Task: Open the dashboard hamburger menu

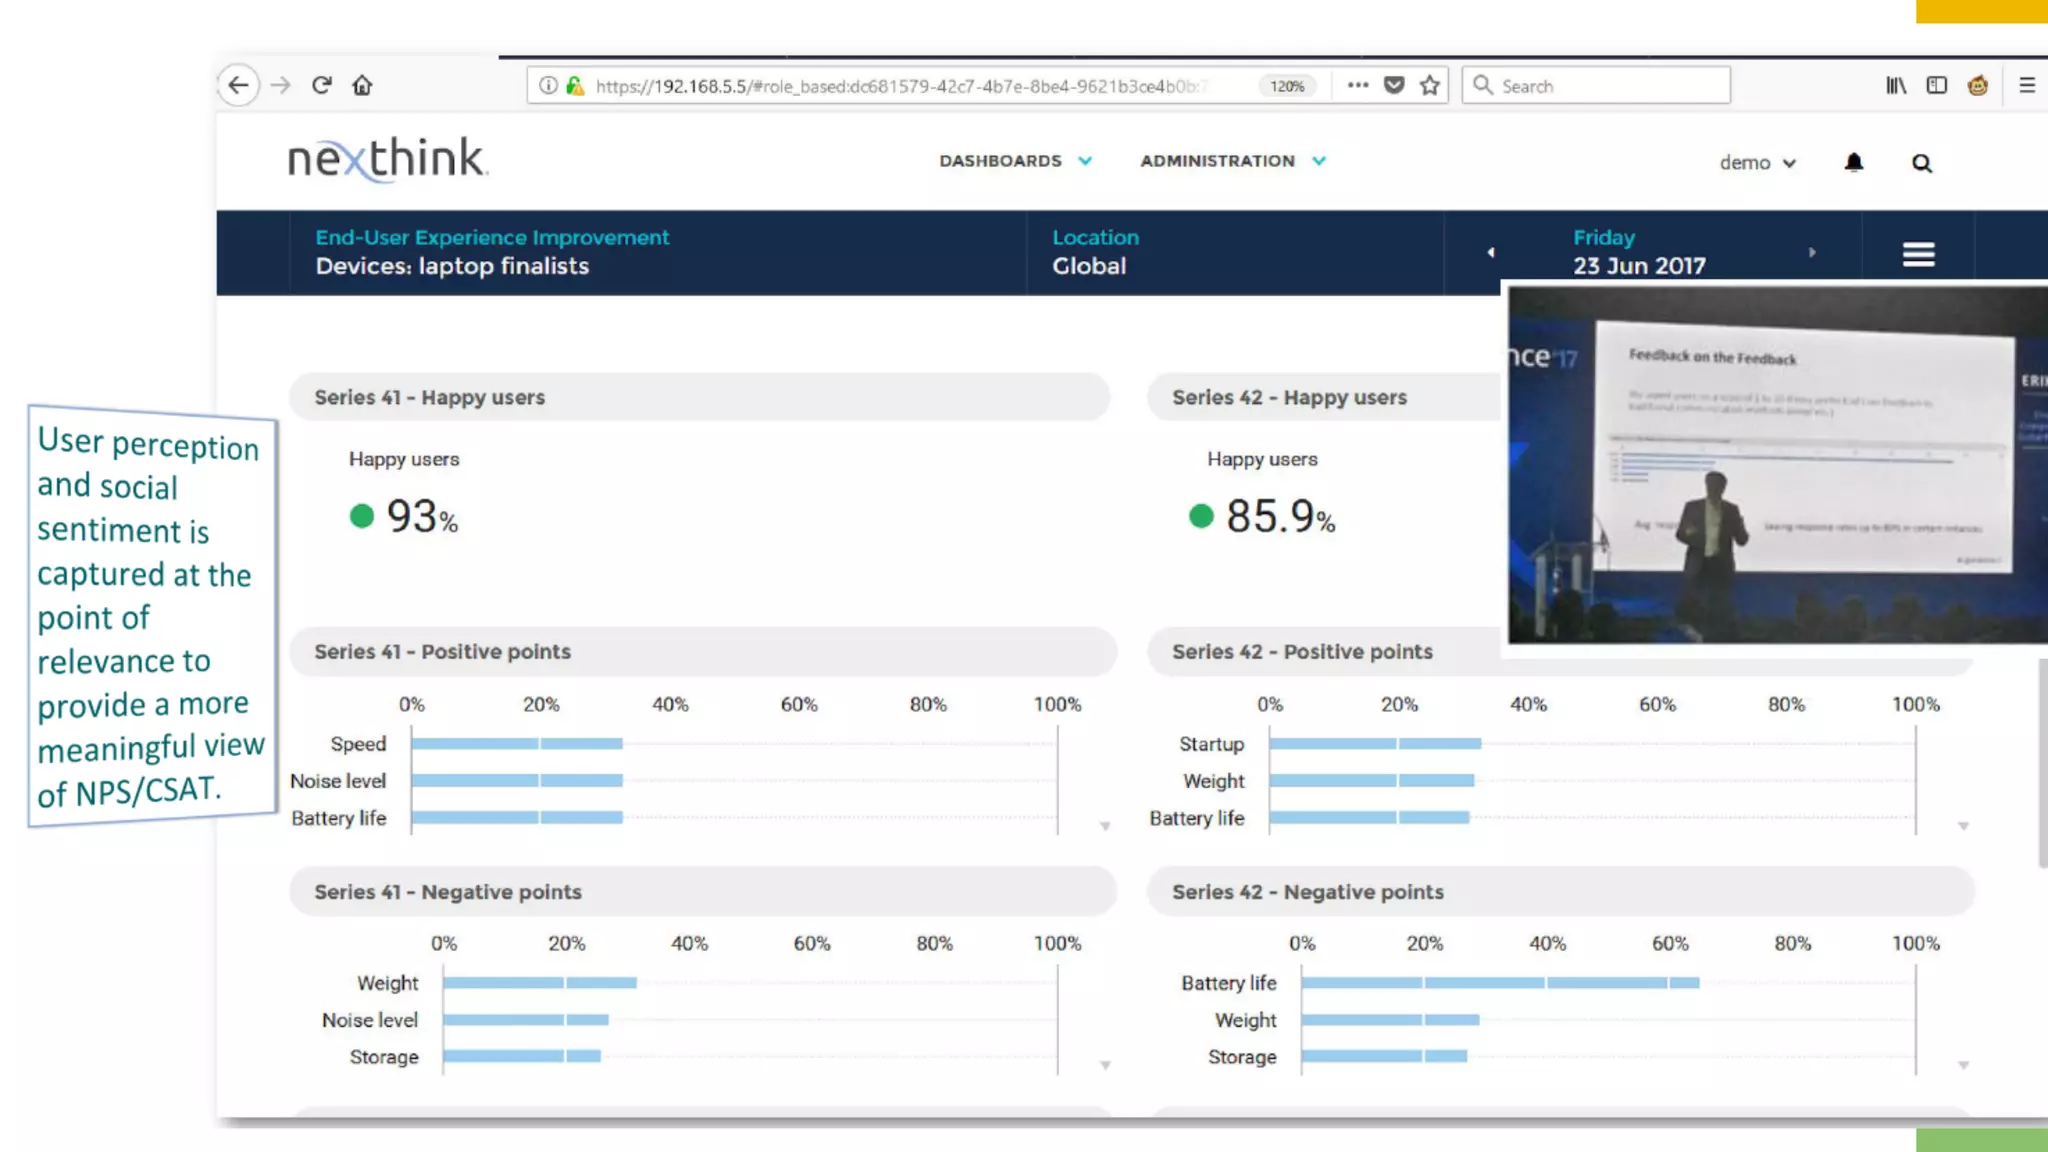Action: coord(1917,254)
